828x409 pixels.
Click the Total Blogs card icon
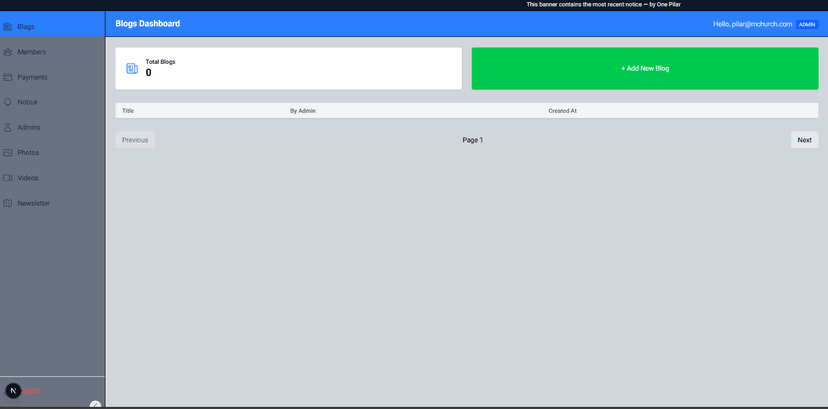point(132,69)
